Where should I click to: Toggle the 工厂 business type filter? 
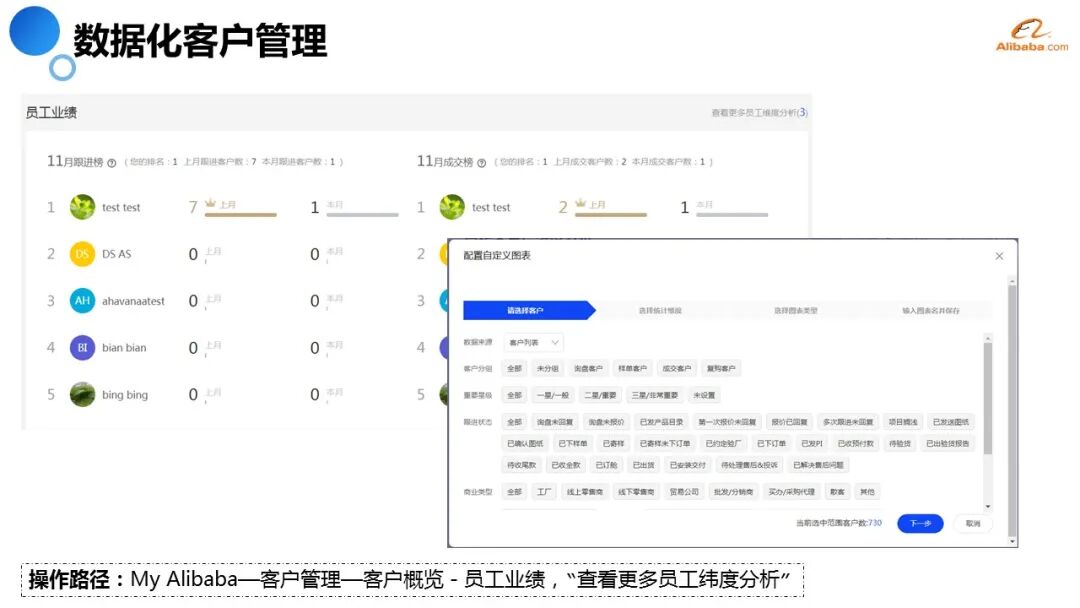(544, 491)
